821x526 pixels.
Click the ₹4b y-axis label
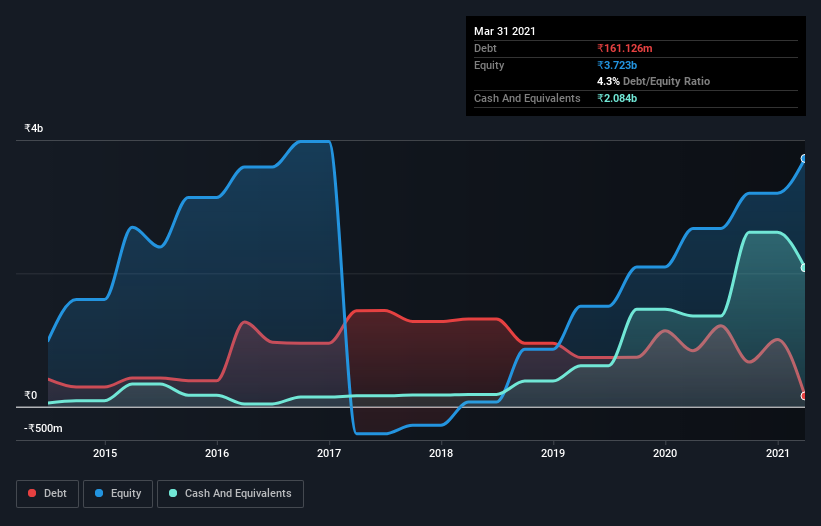pos(34,128)
